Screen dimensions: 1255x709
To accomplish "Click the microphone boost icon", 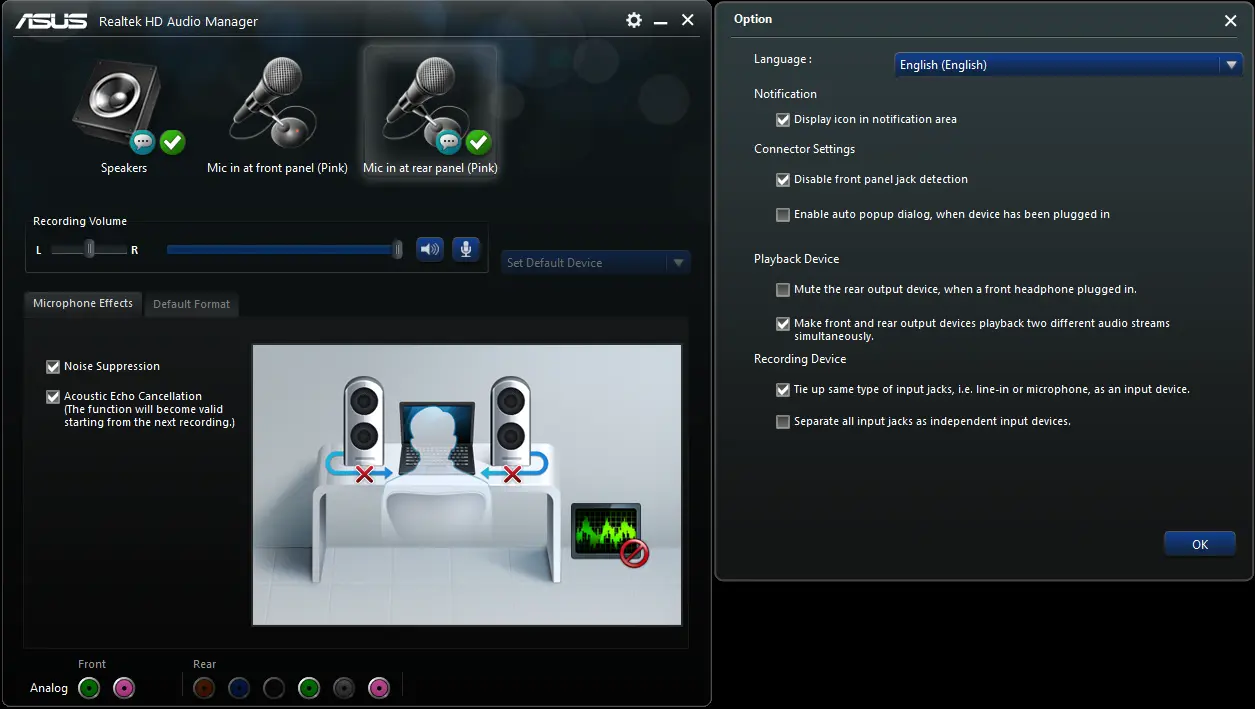I will (x=466, y=249).
